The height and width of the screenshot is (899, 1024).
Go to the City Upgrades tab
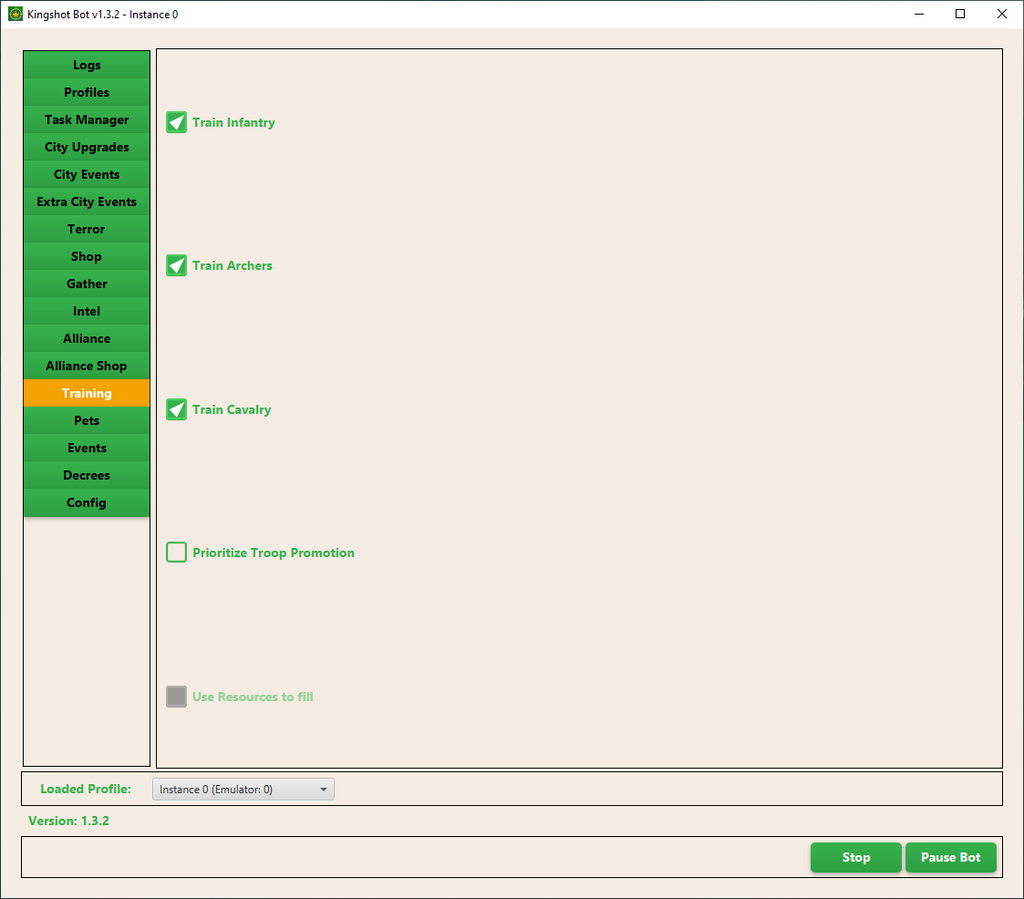coord(87,147)
